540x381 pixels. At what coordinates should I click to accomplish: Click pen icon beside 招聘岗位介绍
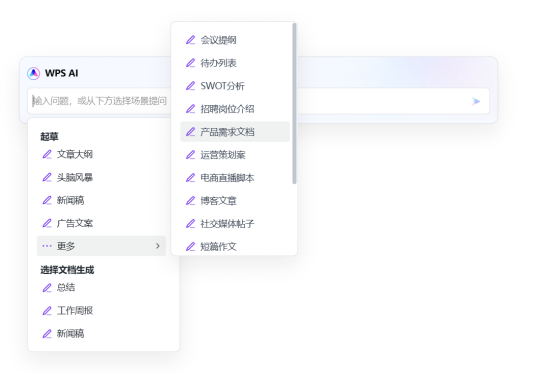pos(190,109)
